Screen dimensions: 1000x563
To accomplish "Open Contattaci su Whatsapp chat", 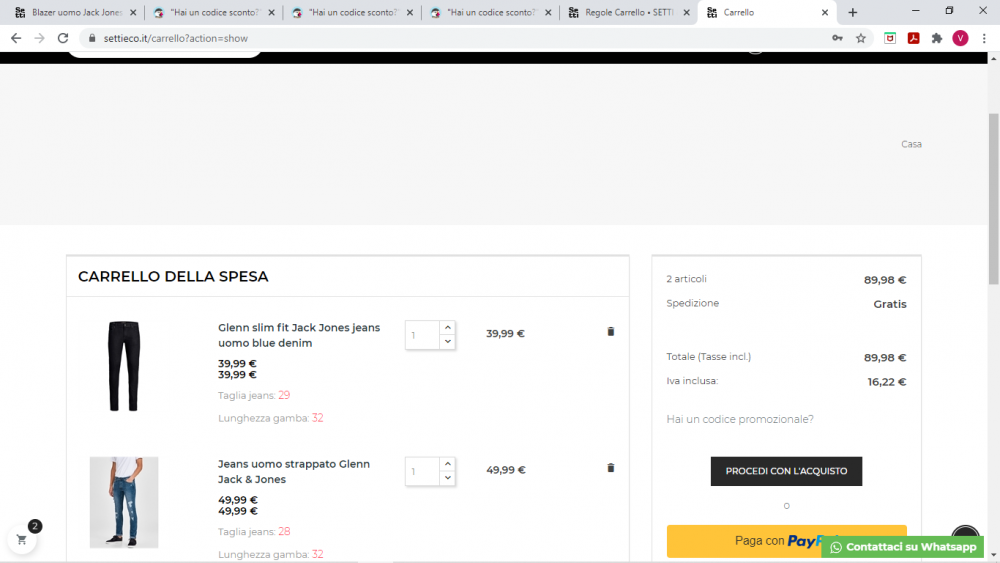I will [x=904, y=547].
